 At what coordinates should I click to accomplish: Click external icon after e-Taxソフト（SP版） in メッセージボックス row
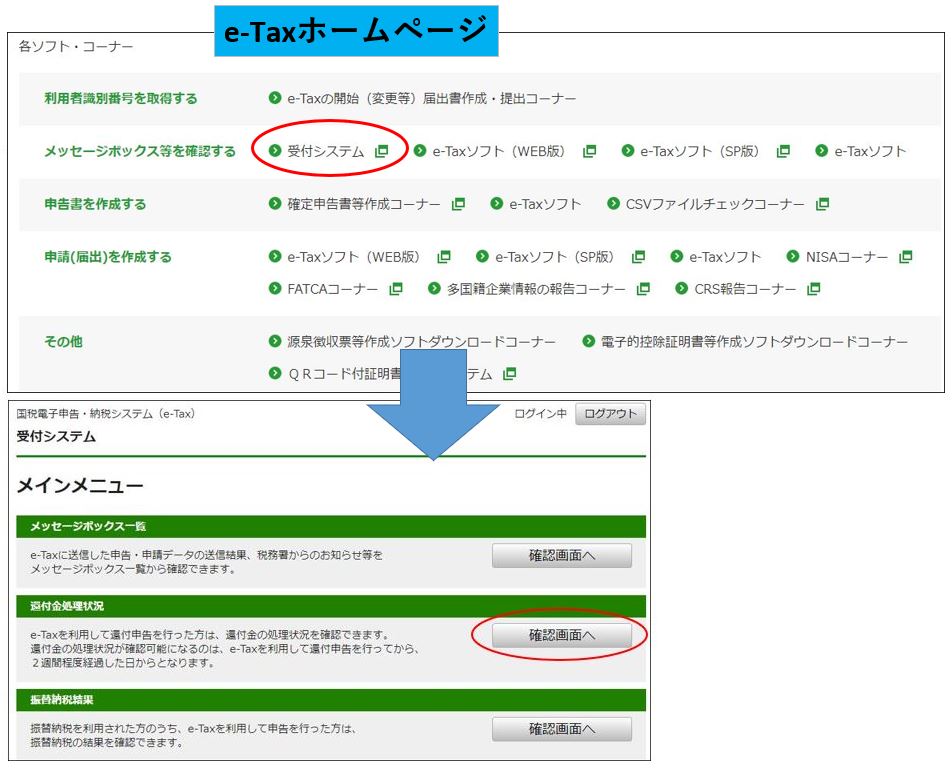click(x=783, y=151)
